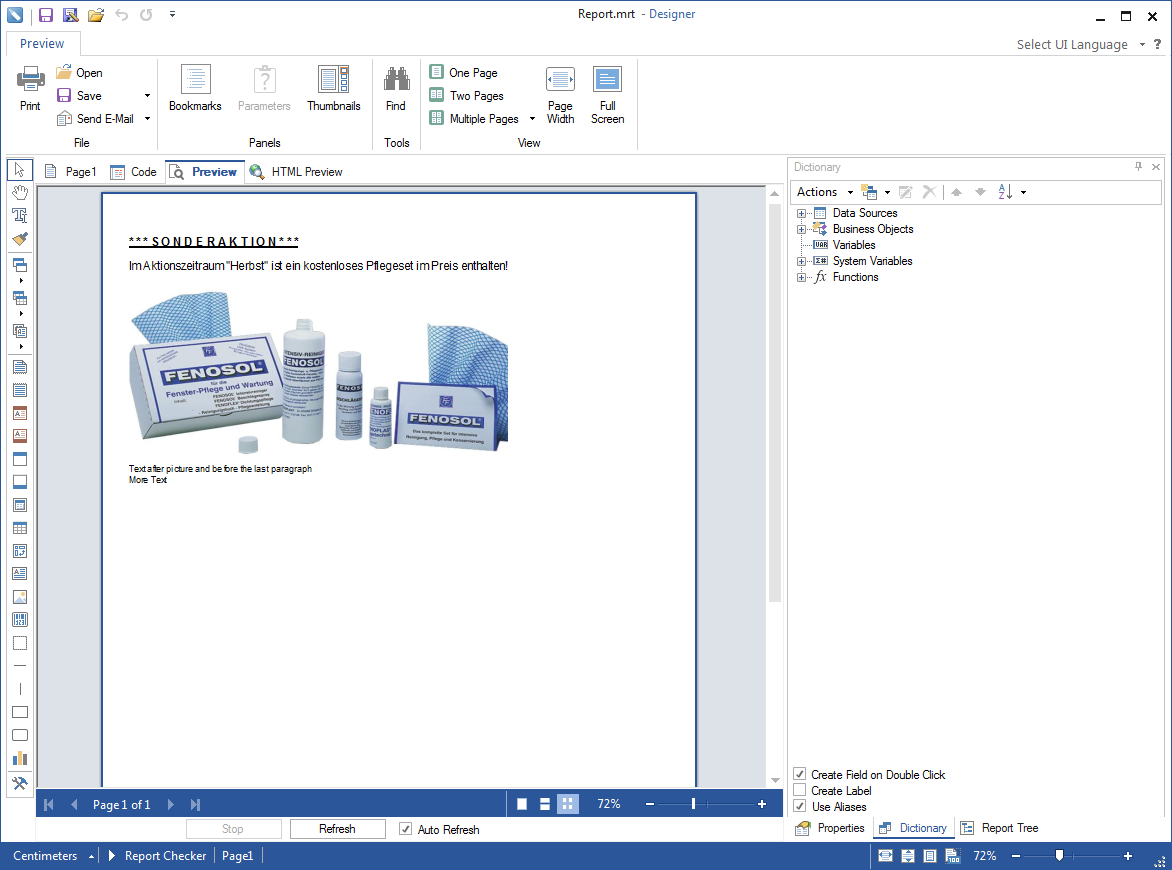Toggle the Auto Refresh checkbox
This screenshot has height=870, width=1172.
(405, 829)
